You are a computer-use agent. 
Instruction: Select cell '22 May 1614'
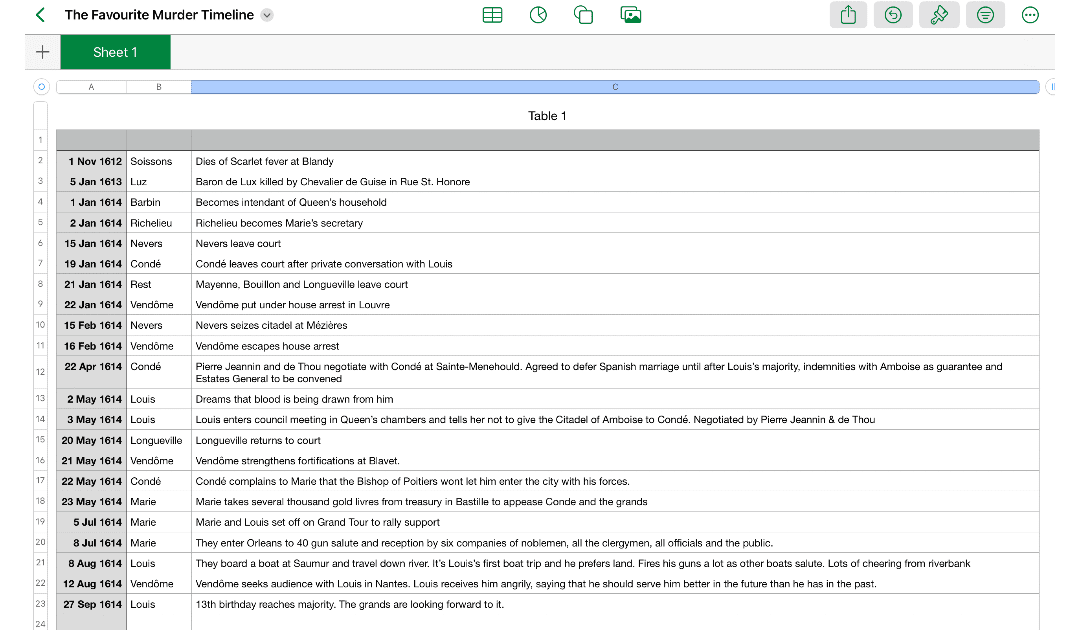tap(91, 481)
